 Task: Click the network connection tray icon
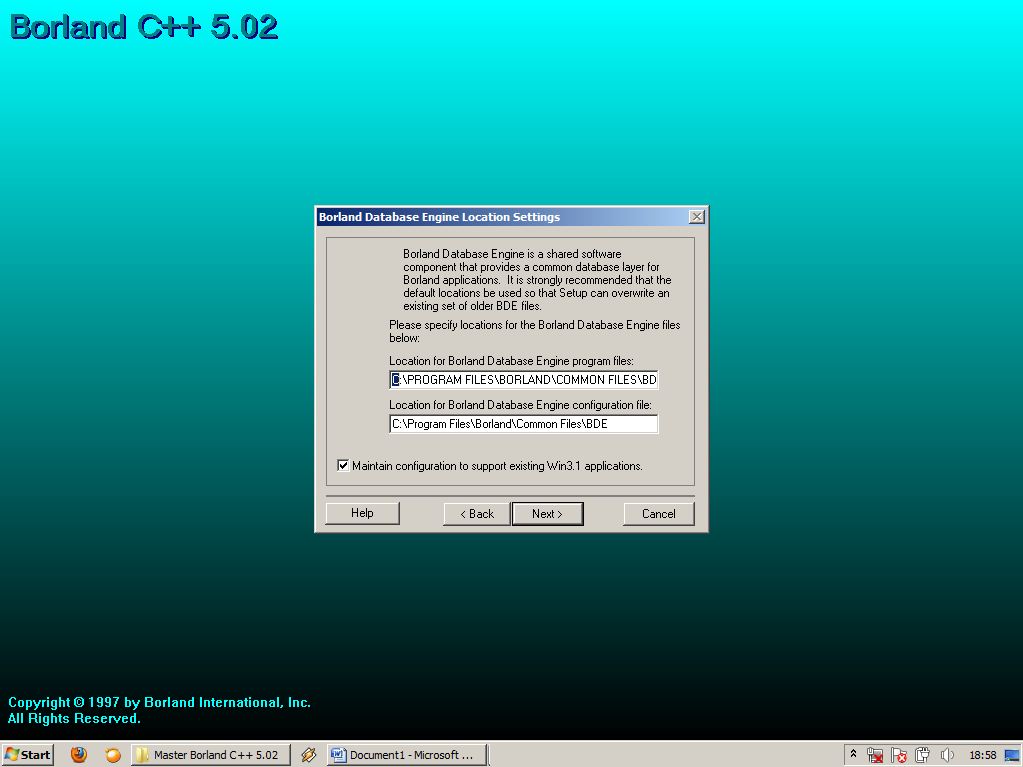(x=875, y=755)
